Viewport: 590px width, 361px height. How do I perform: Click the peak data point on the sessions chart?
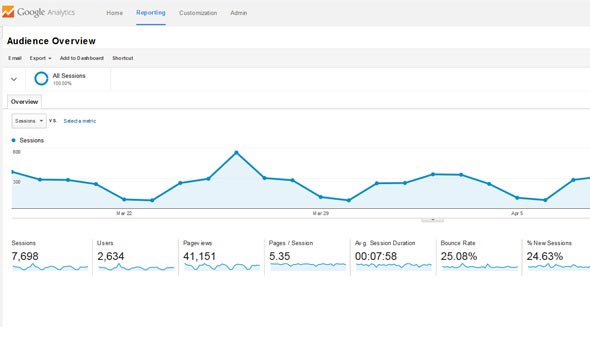tap(236, 152)
